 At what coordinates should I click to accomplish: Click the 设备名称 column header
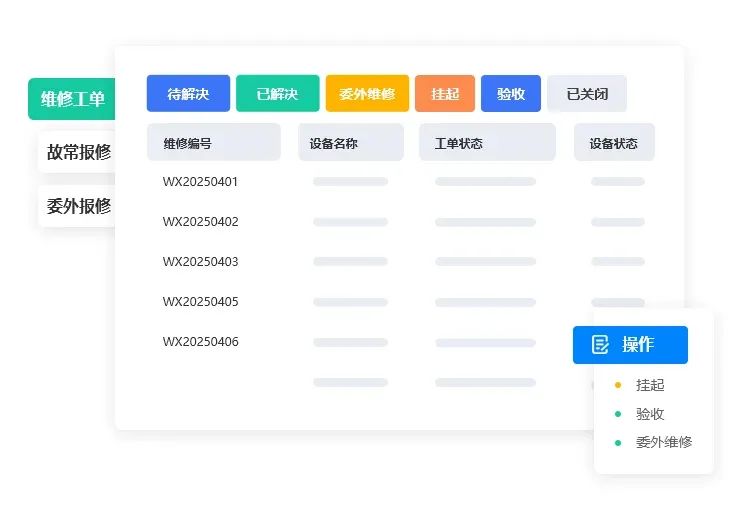(x=351, y=143)
